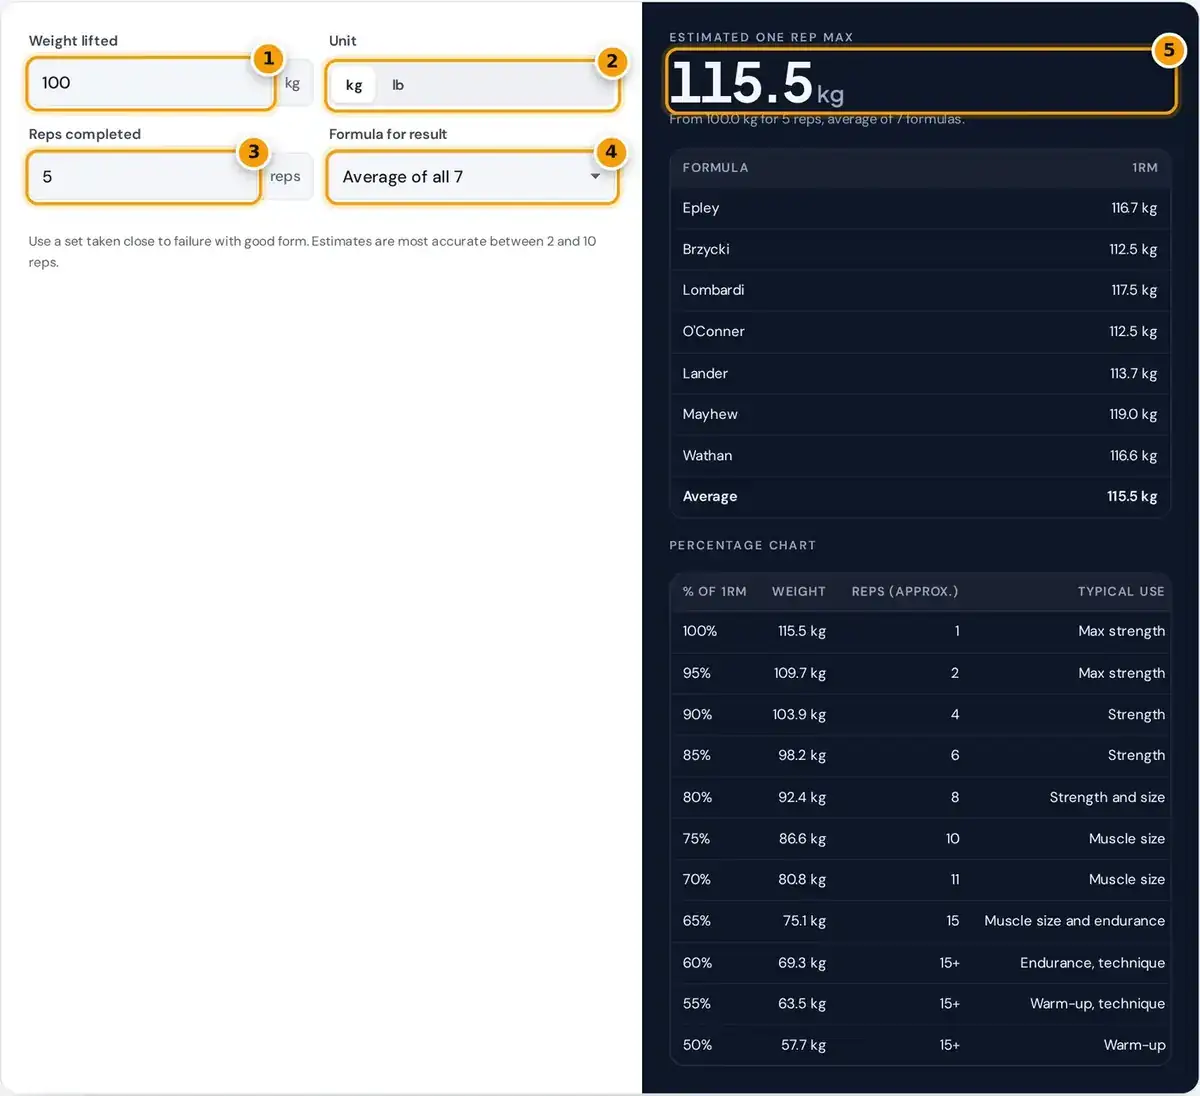
Task: Select the Wathan formula row
Action: pos(919,455)
